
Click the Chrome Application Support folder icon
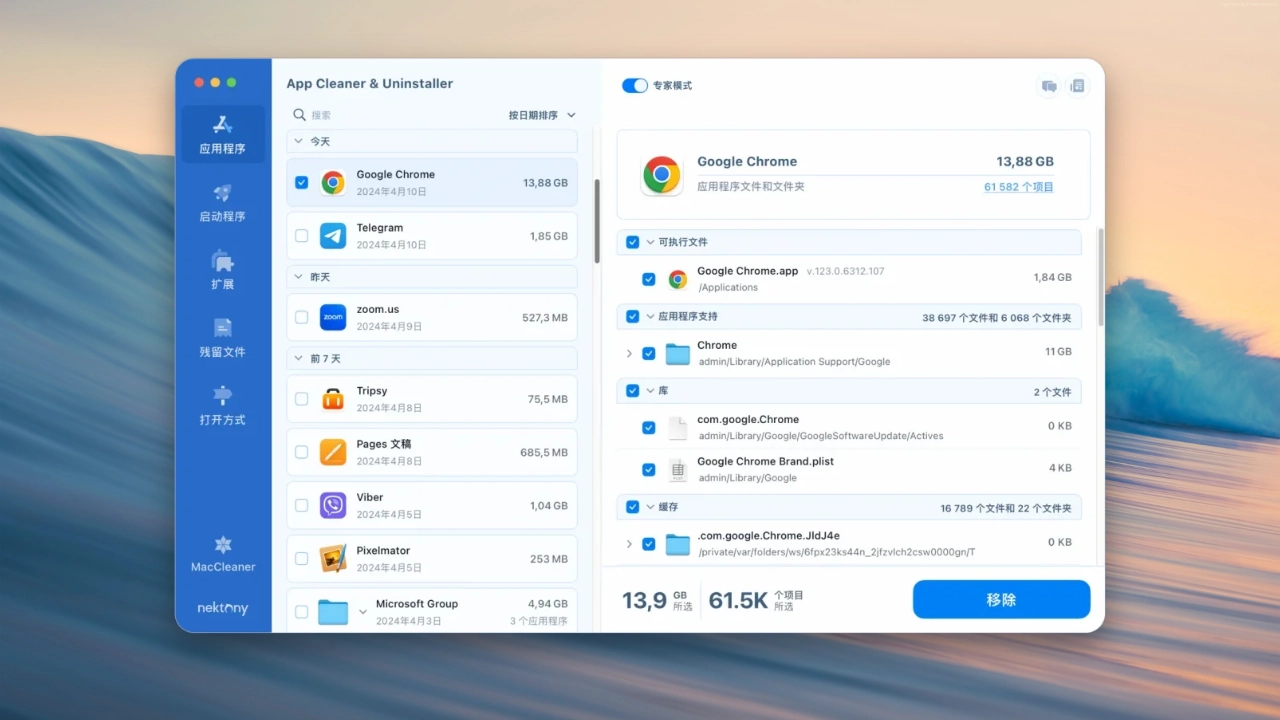click(x=678, y=353)
